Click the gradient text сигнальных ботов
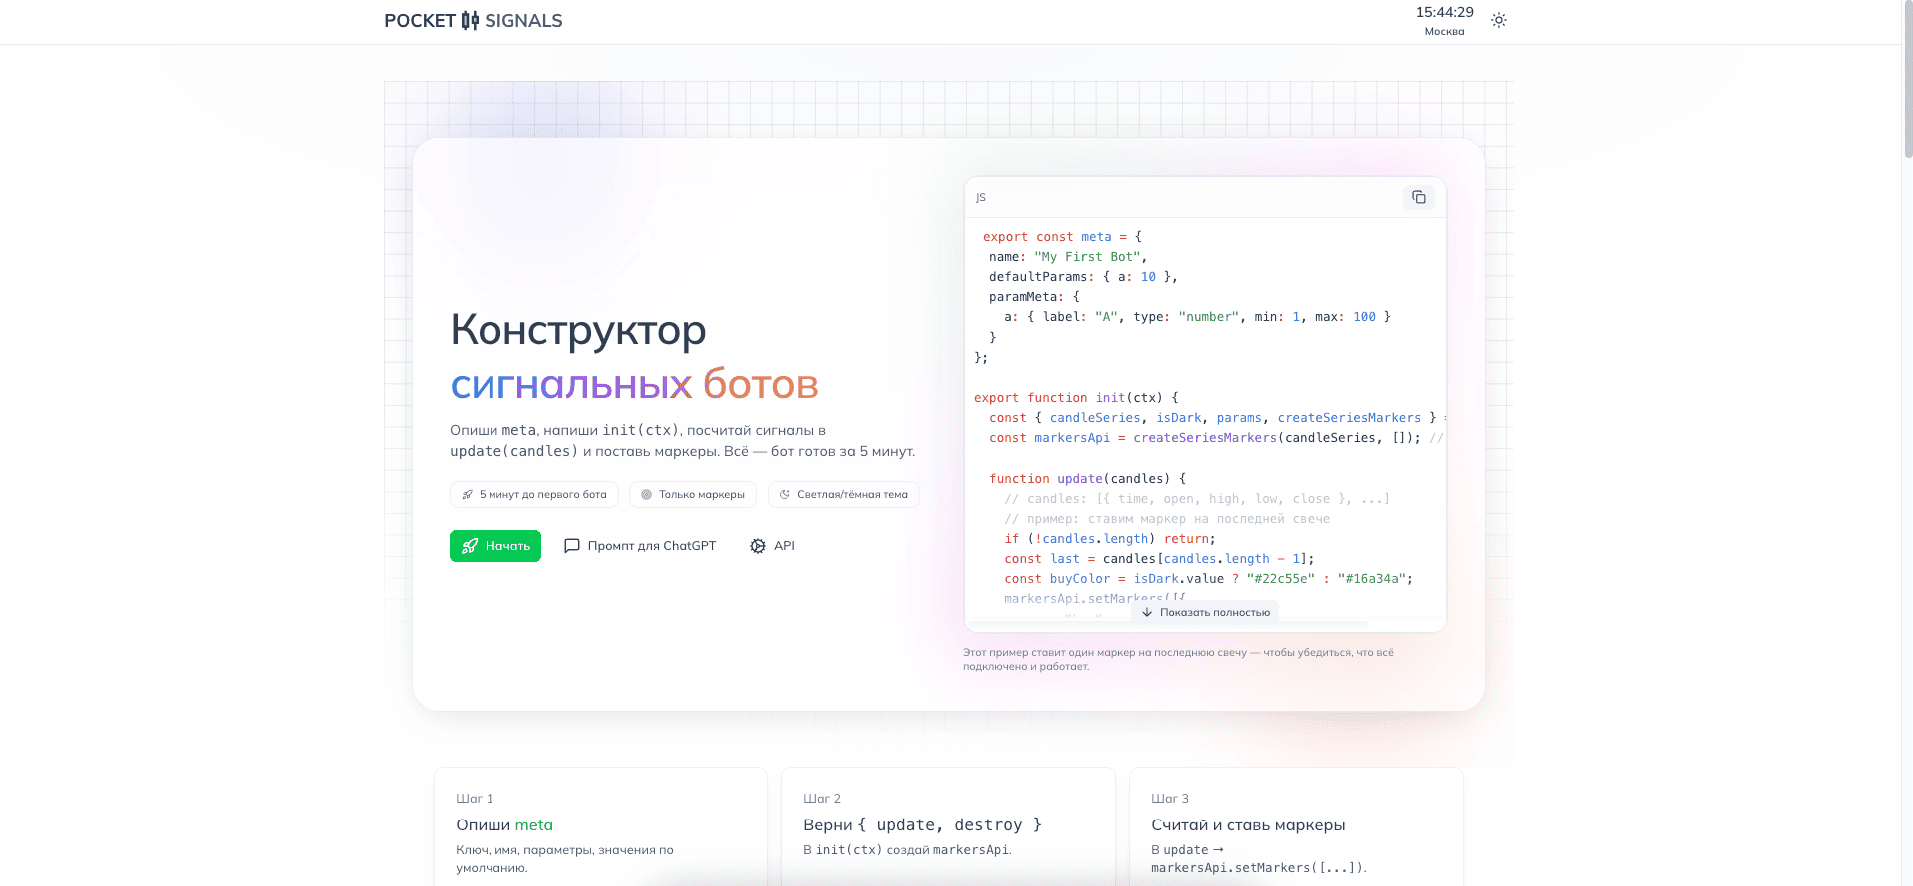 click(x=634, y=384)
